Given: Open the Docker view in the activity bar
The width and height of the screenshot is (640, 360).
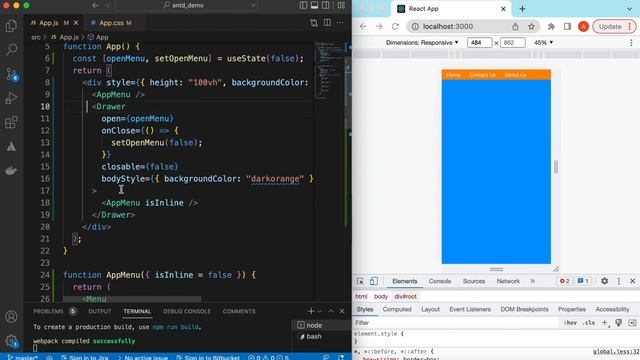Looking at the screenshot, I should click(x=11, y=171).
